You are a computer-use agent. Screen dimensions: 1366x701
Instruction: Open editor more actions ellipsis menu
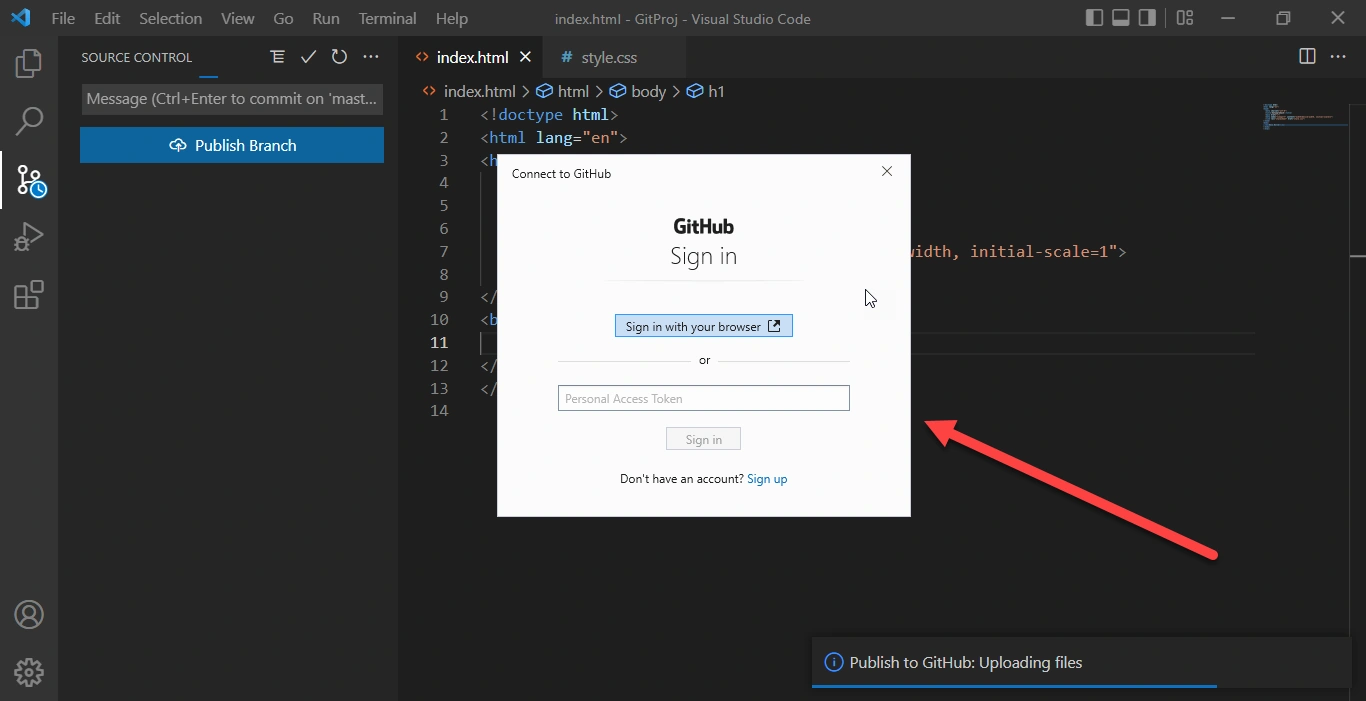pyautogui.click(x=1338, y=57)
